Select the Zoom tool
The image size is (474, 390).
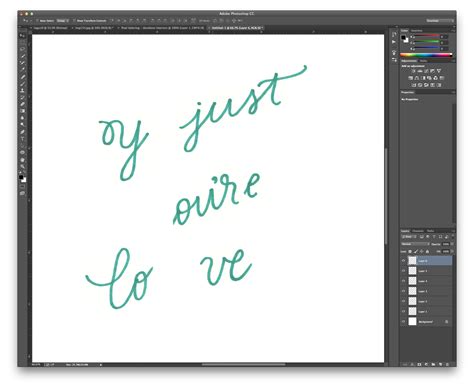click(x=22, y=166)
